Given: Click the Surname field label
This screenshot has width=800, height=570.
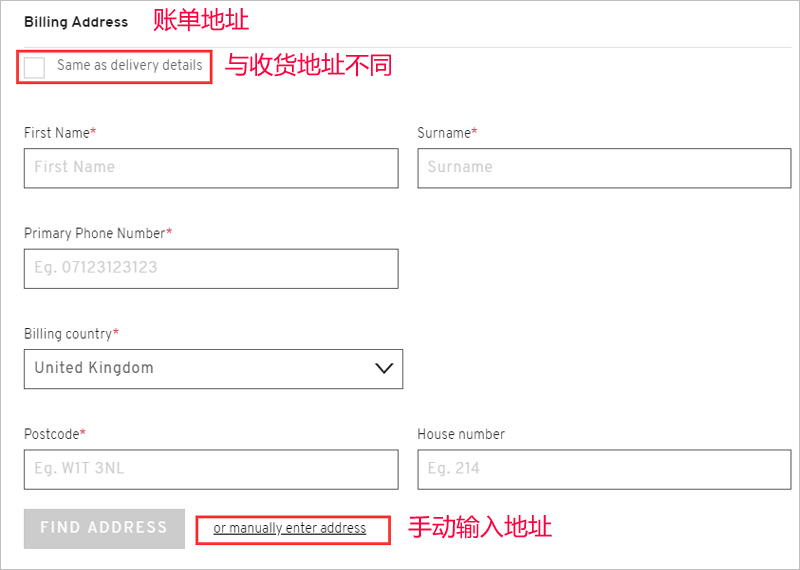Looking at the screenshot, I should (x=447, y=133).
